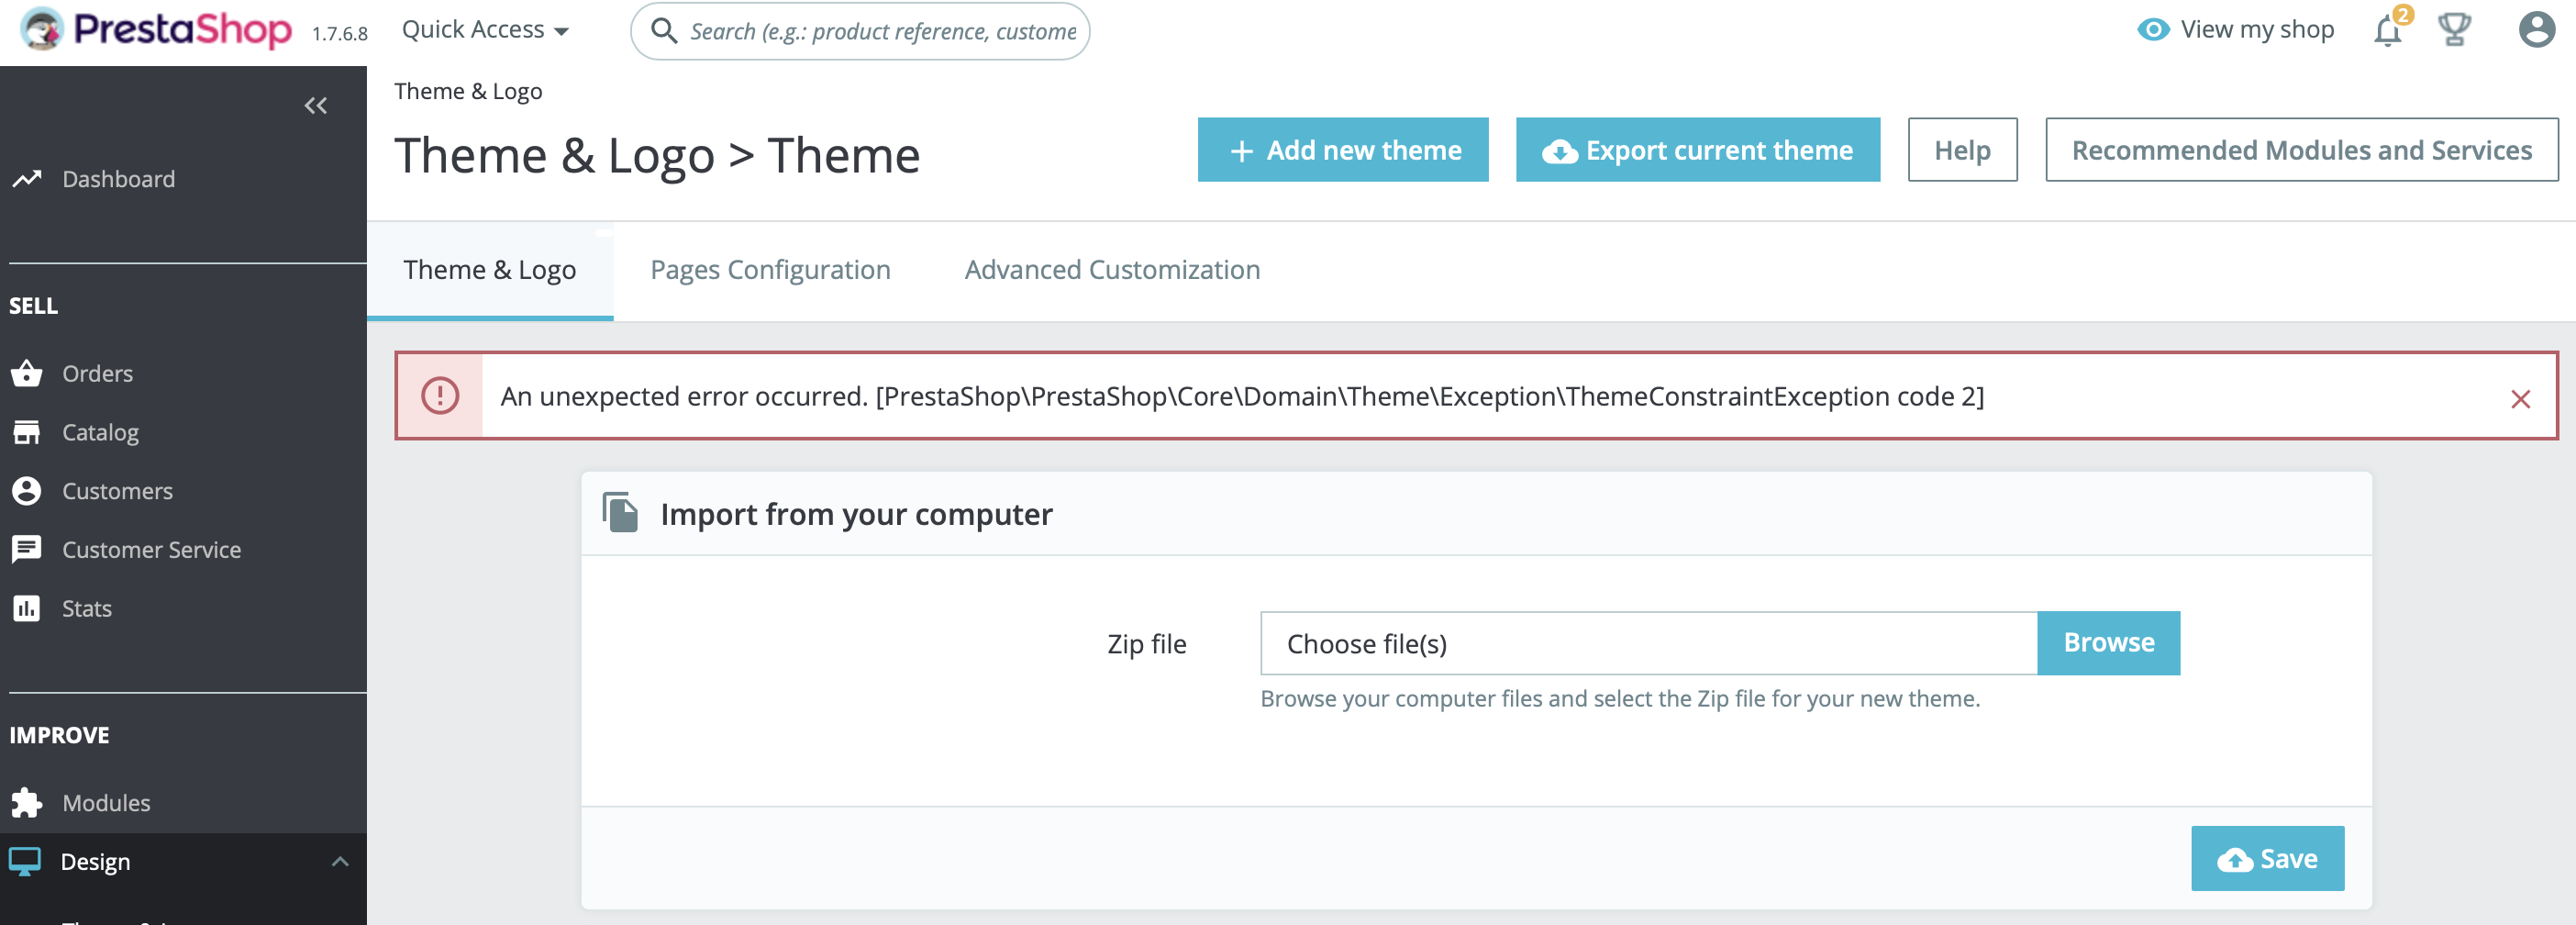Click the search magnifier icon
The image size is (2576, 925).
pos(664,31)
